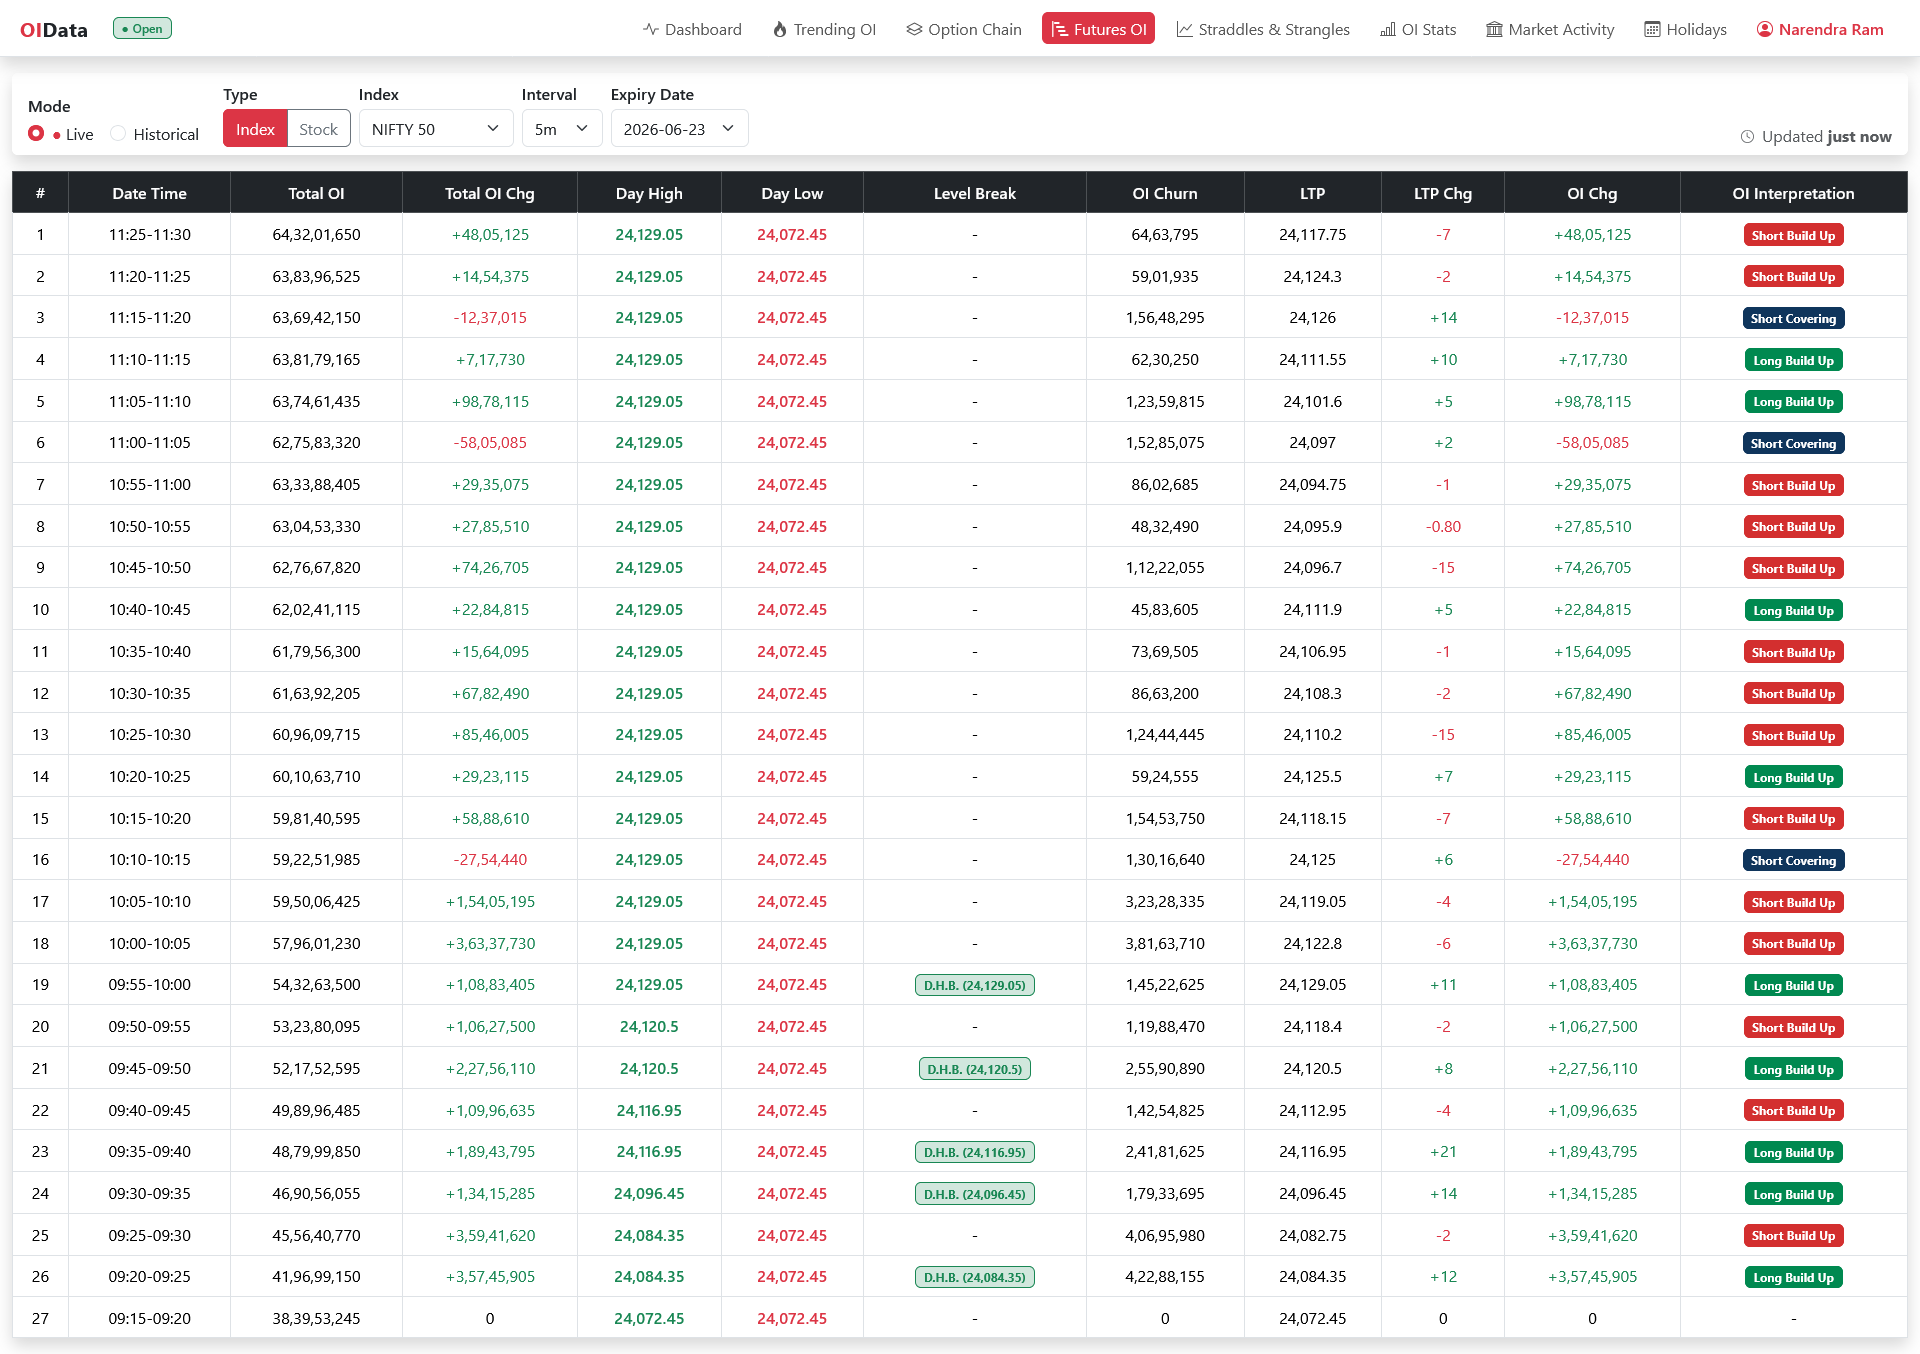Screen dimensions: 1920x1354
Task: Click Long Build Up badge for 11:10-11:15
Action: 1794,361
